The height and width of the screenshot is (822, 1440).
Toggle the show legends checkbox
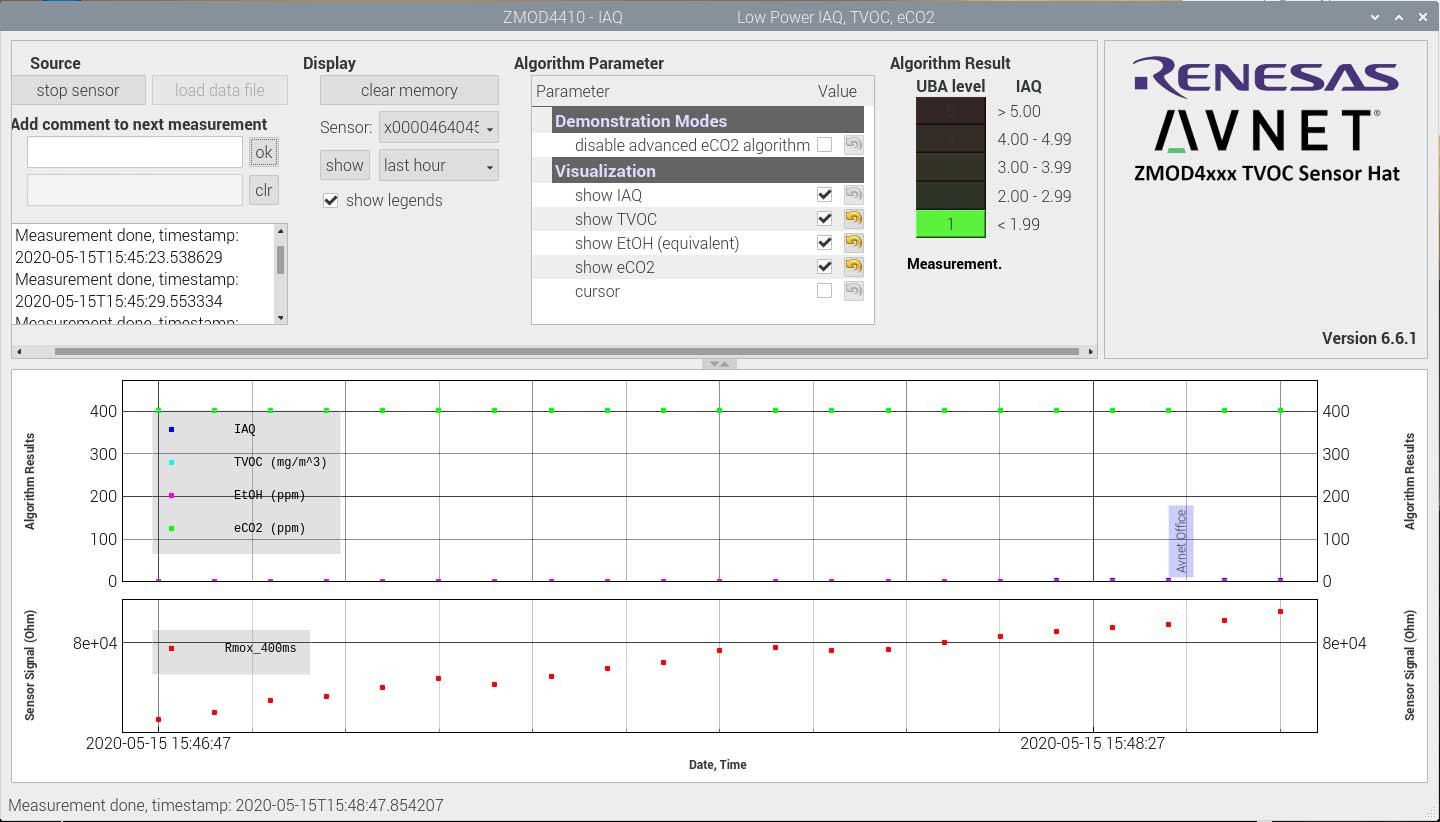tap(331, 201)
